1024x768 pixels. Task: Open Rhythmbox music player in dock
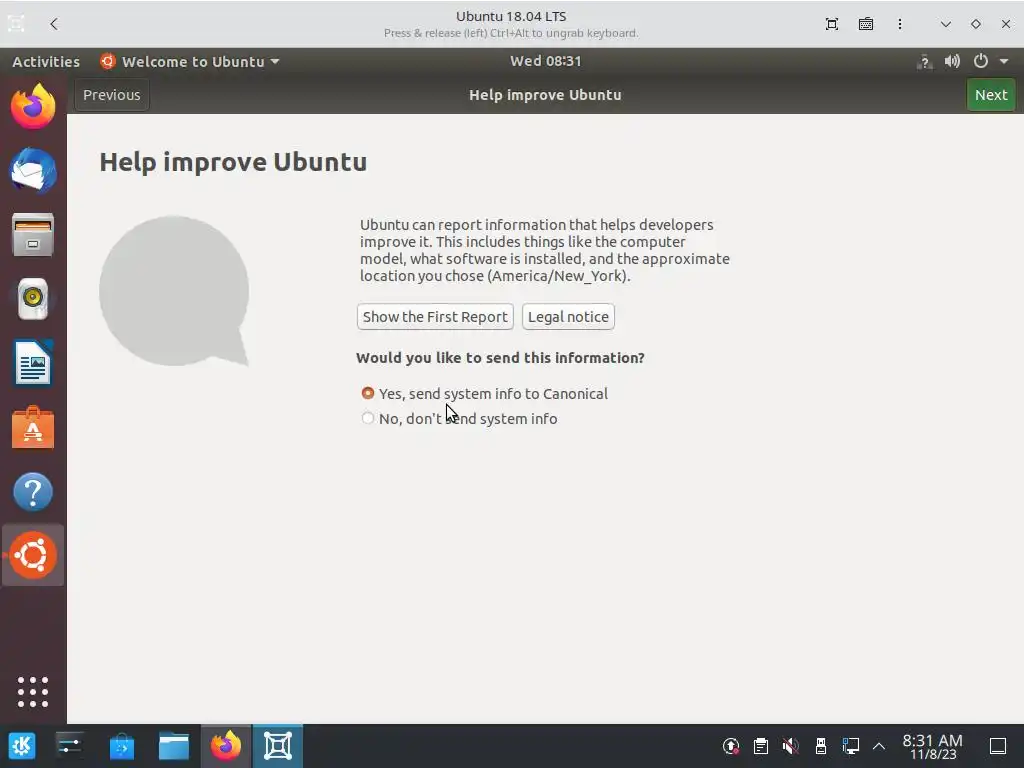point(33,298)
